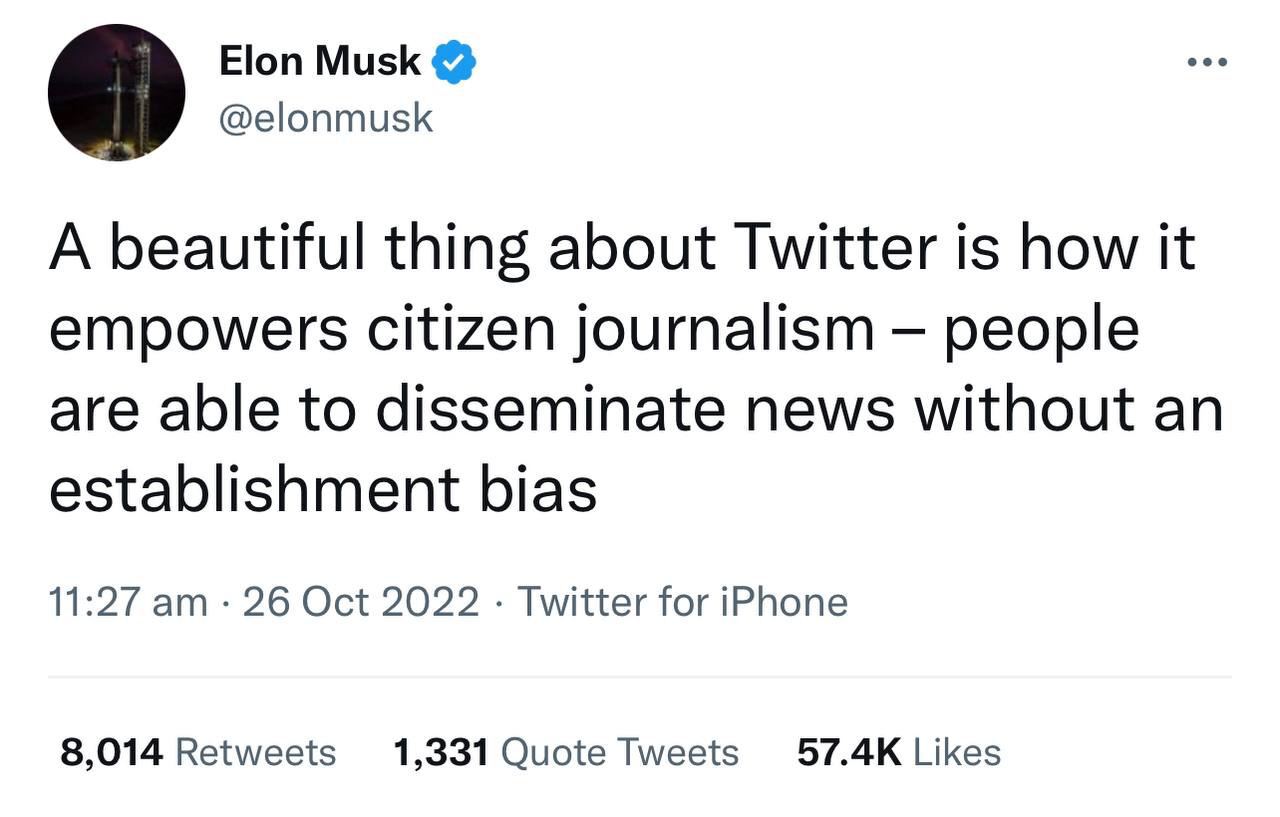Image resolution: width=1280 pixels, height=817 pixels.
Task: Click the Elon Musk display name
Action: [x=320, y=61]
